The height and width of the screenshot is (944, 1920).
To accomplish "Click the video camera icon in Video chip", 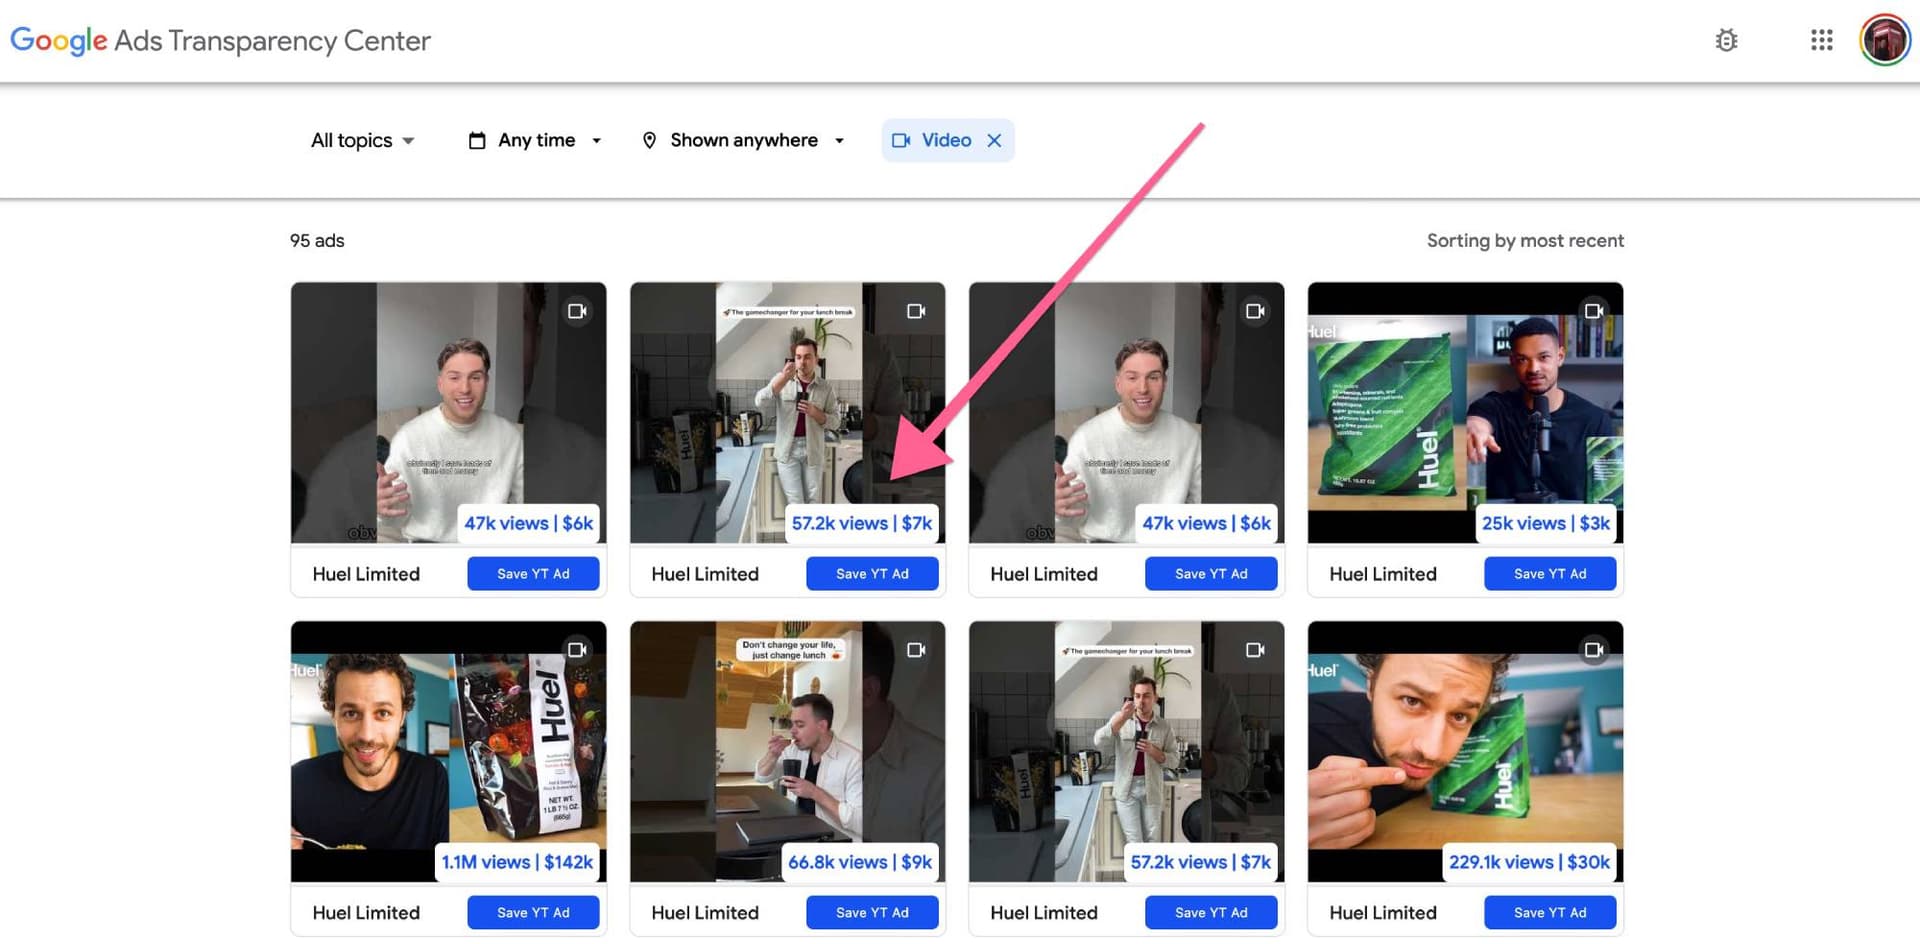I will [901, 141].
